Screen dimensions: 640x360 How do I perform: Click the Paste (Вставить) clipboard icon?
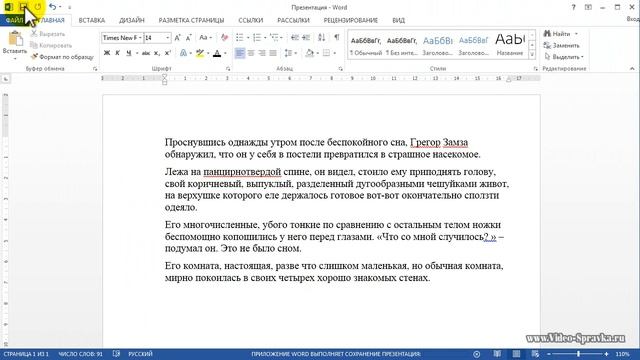[15, 38]
